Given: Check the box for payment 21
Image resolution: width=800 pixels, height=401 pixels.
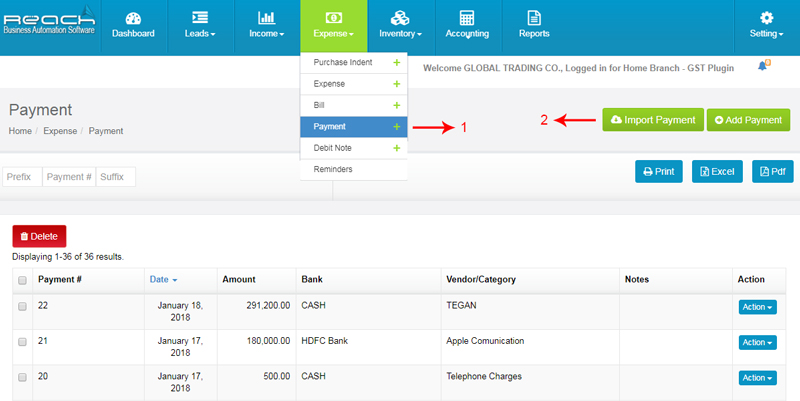Looking at the screenshot, I should [x=22, y=342].
